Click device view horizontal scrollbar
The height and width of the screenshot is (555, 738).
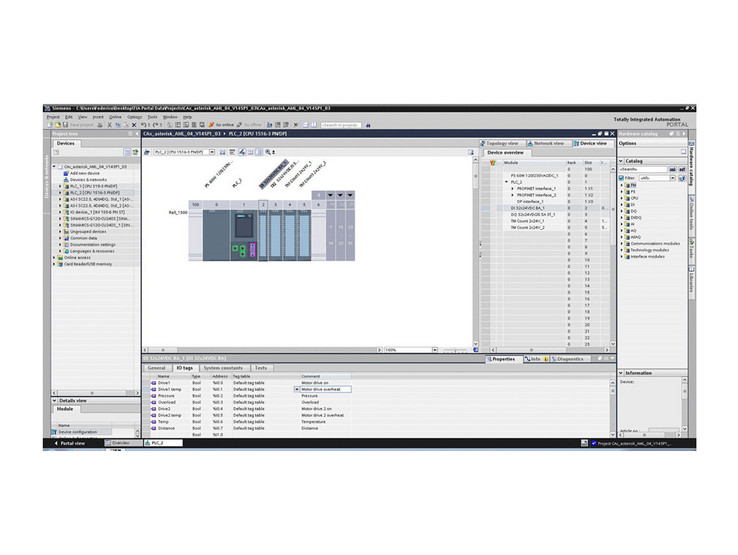[x=263, y=350]
